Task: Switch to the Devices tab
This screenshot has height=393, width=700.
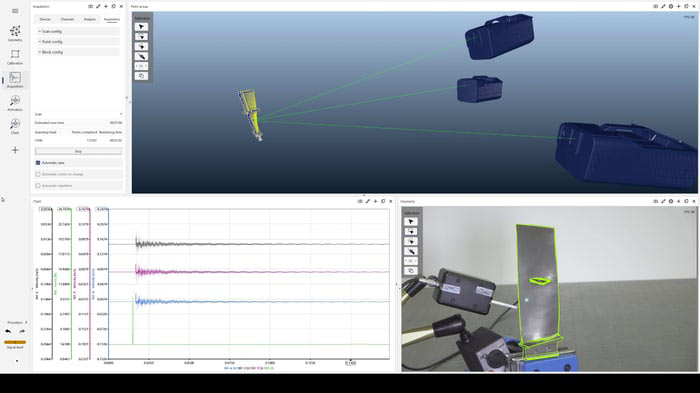Action: pyautogui.click(x=45, y=19)
